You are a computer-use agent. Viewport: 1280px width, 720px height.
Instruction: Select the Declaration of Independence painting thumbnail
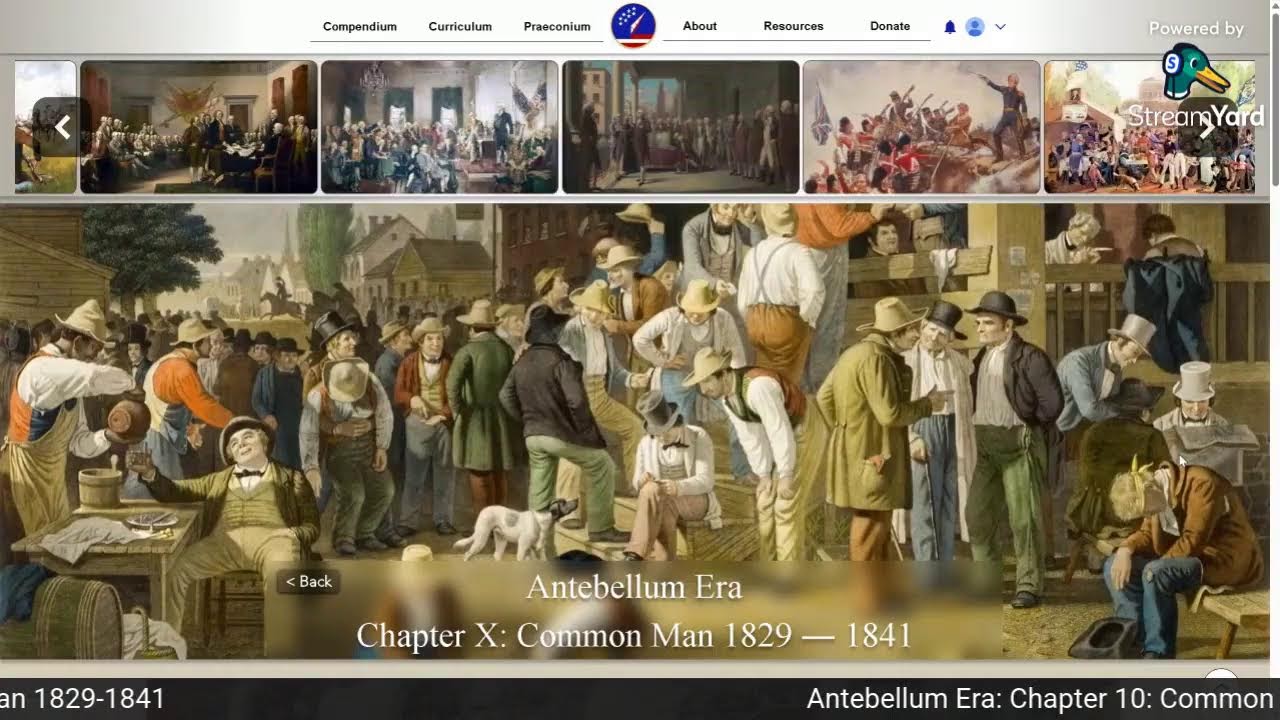click(198, 127)
